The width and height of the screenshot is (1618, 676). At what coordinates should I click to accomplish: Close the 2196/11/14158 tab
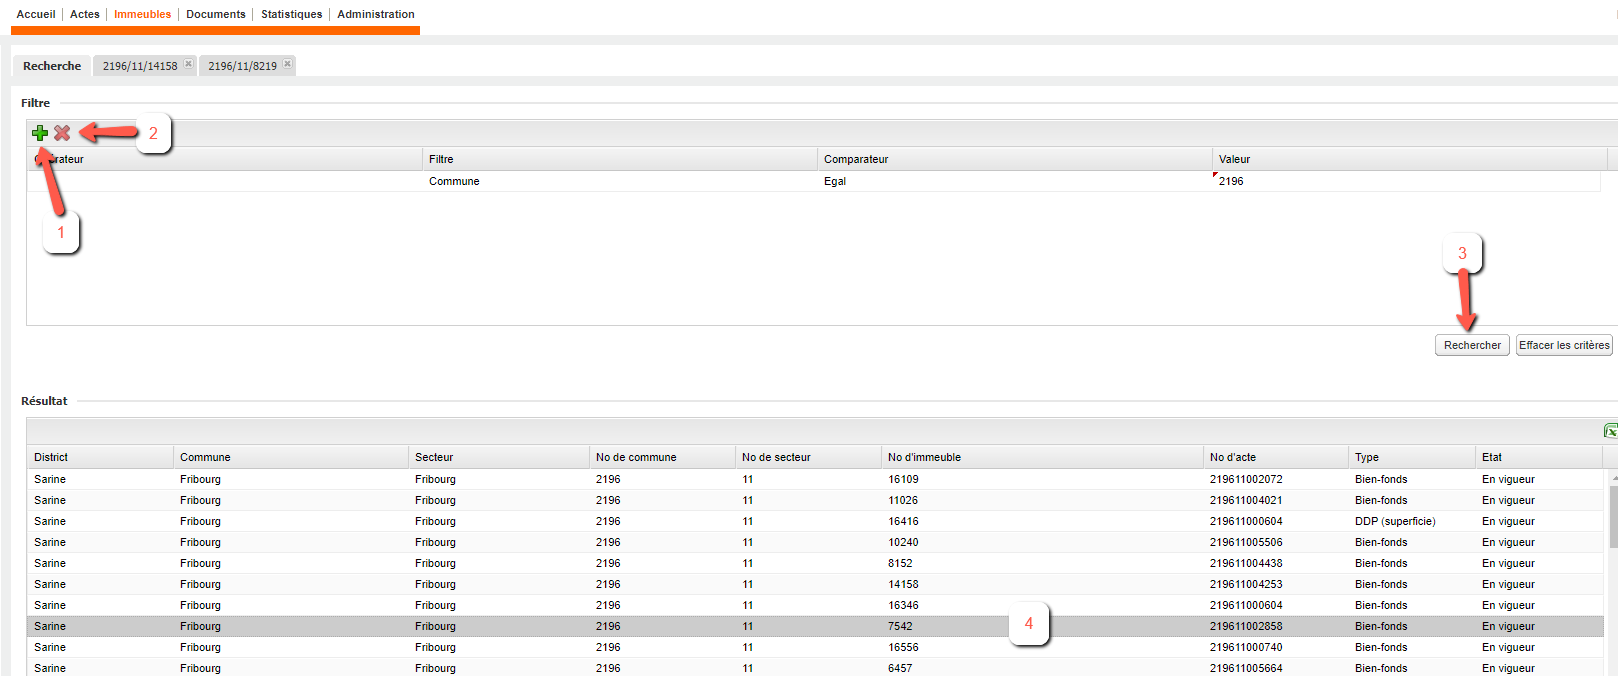click(x=188, y=64)
